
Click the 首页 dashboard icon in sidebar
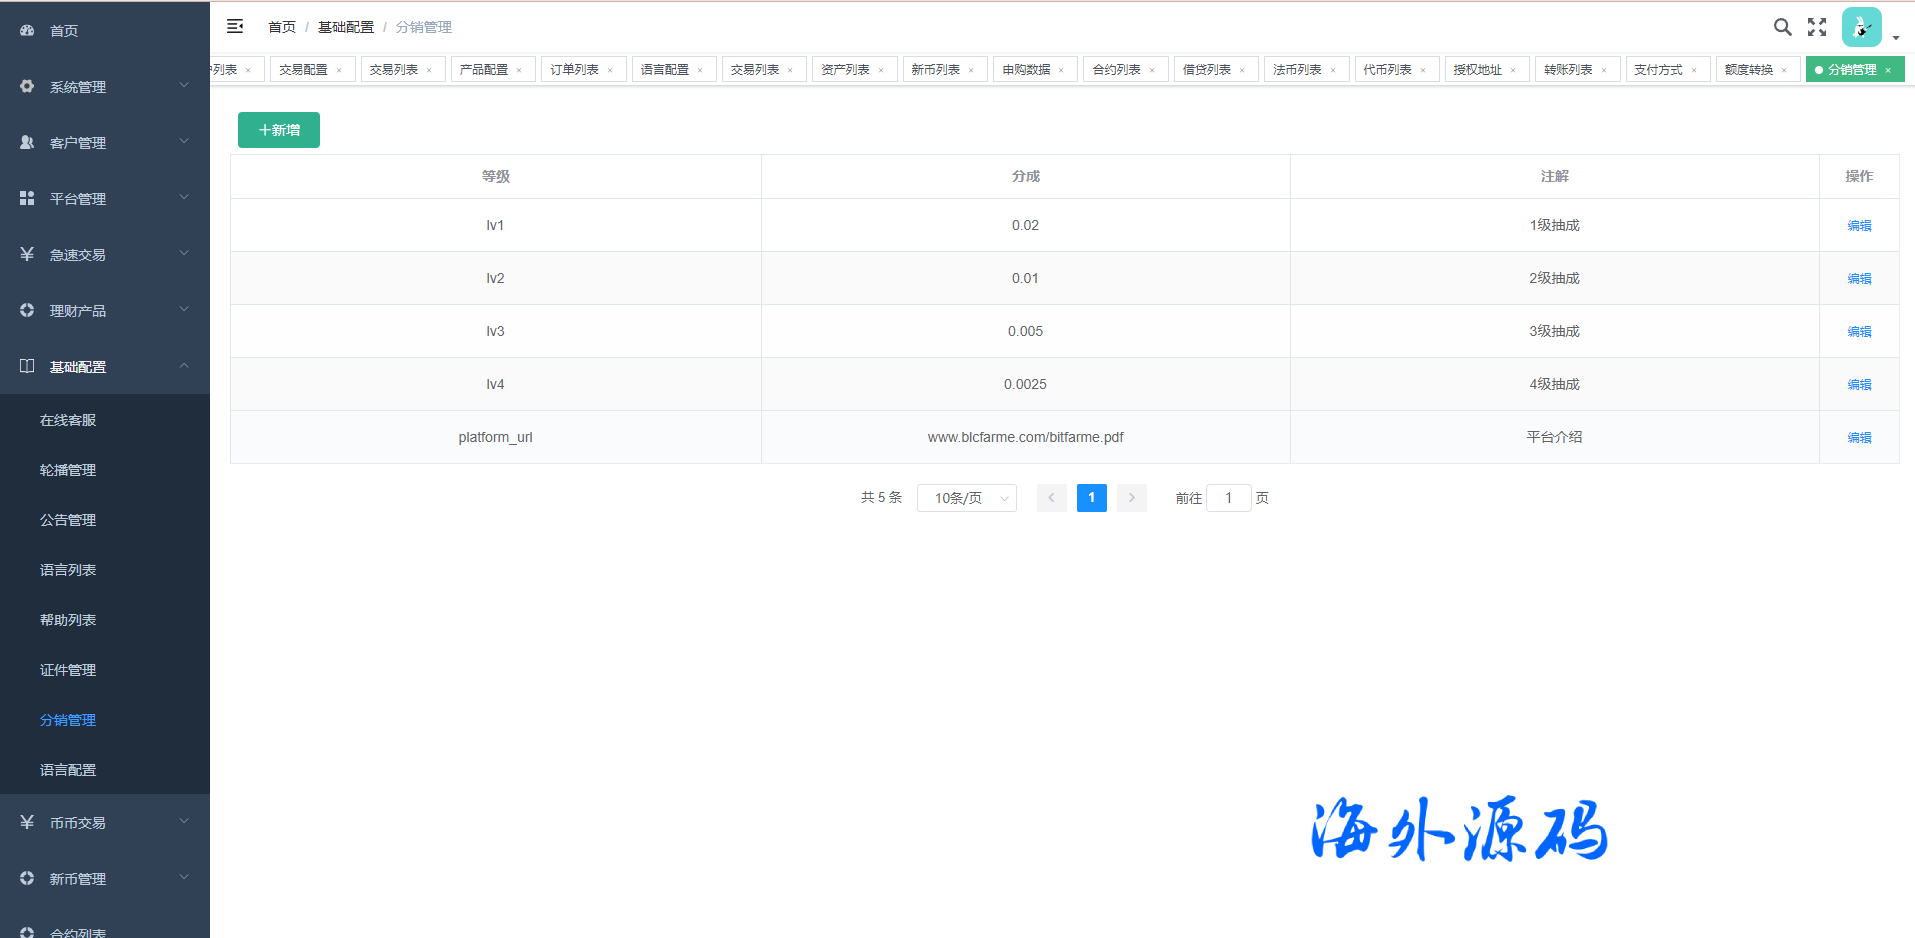click(27, 31)
